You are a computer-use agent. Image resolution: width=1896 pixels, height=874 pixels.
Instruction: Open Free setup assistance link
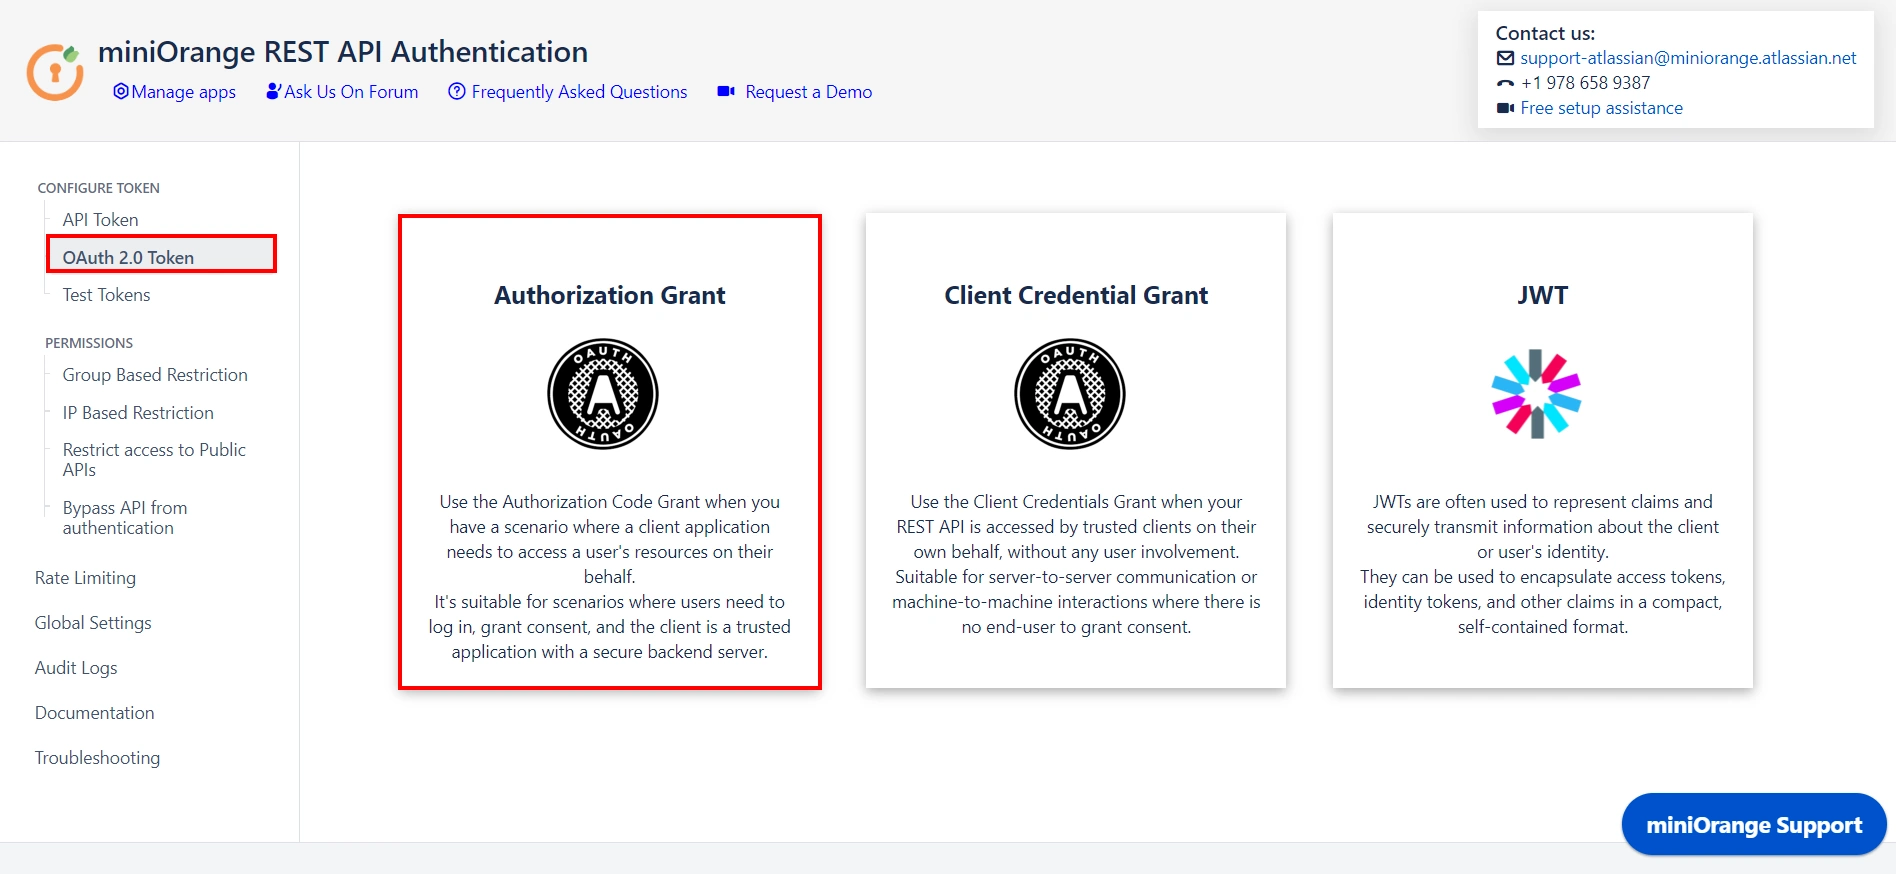[1602, 108]
